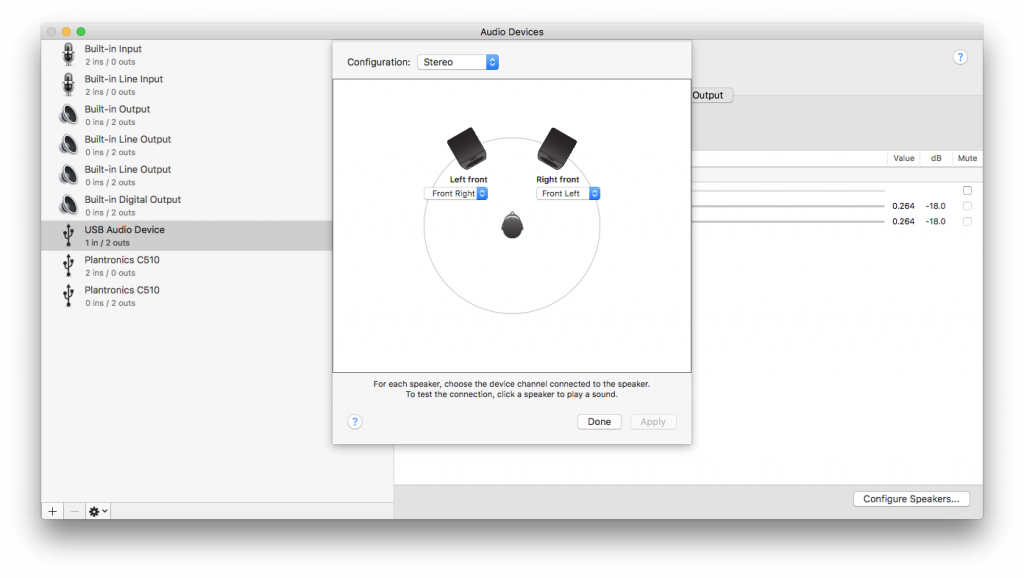Select Built-in Digital Output in the device list
This screenshot has height=578, width=1024.
(x=187, y=206)
